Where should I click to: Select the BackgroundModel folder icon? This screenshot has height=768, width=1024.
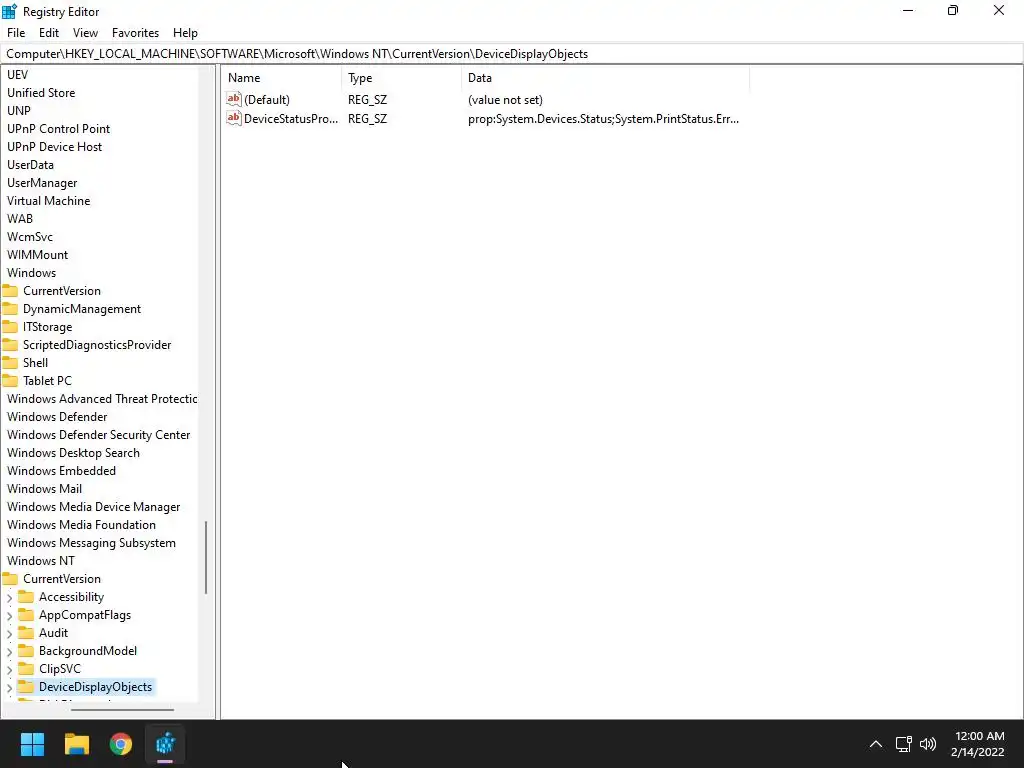[x=25, y=650]
